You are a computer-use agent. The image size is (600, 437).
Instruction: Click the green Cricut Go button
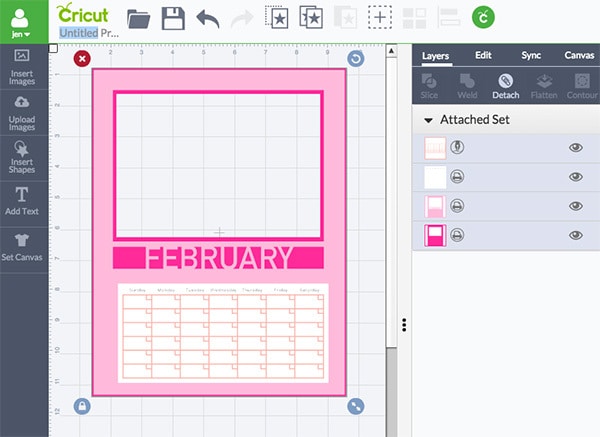(483, 17)
